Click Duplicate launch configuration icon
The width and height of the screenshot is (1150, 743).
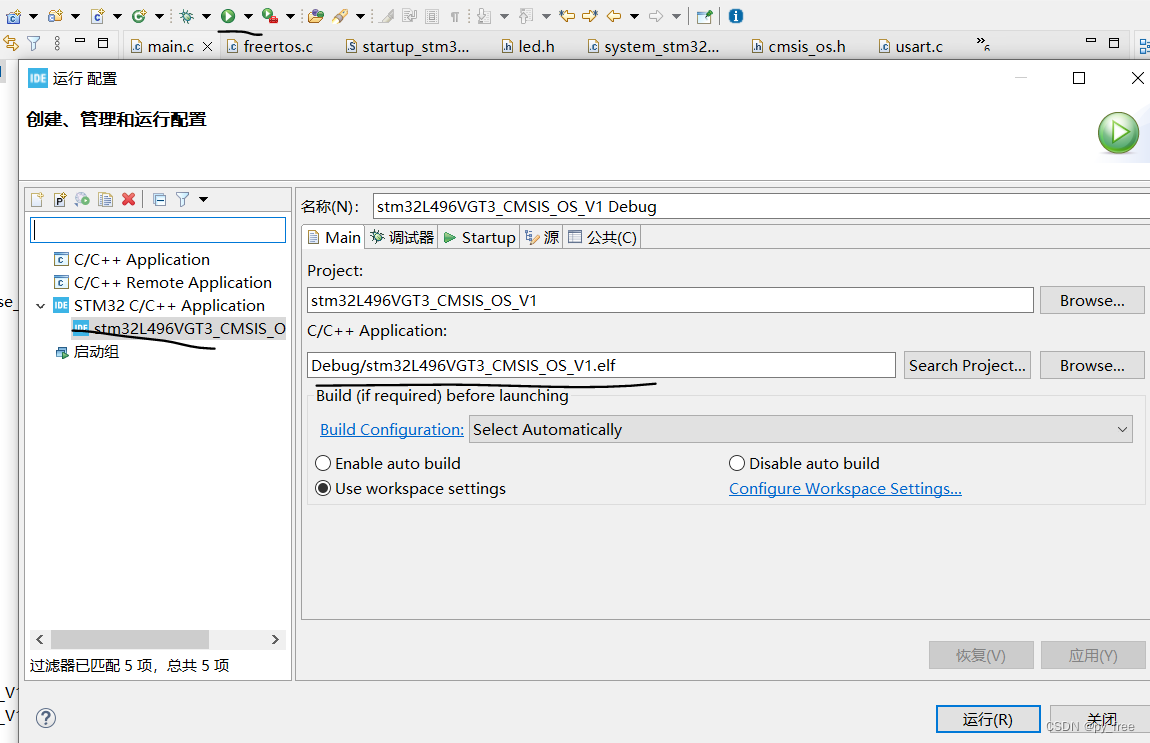(x=106, y=200)
